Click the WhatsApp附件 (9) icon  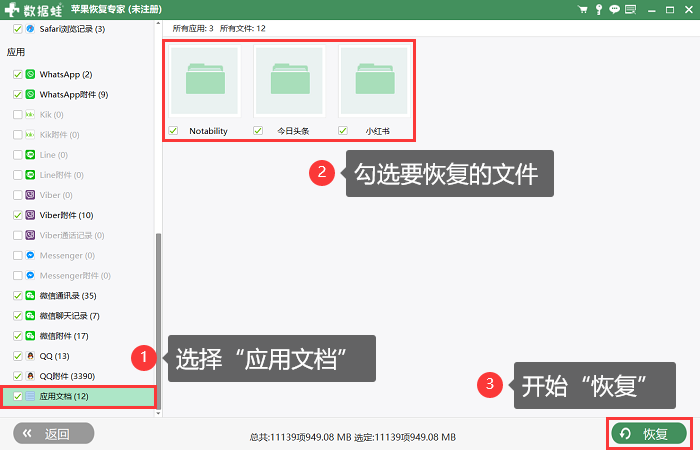point(30,94)
